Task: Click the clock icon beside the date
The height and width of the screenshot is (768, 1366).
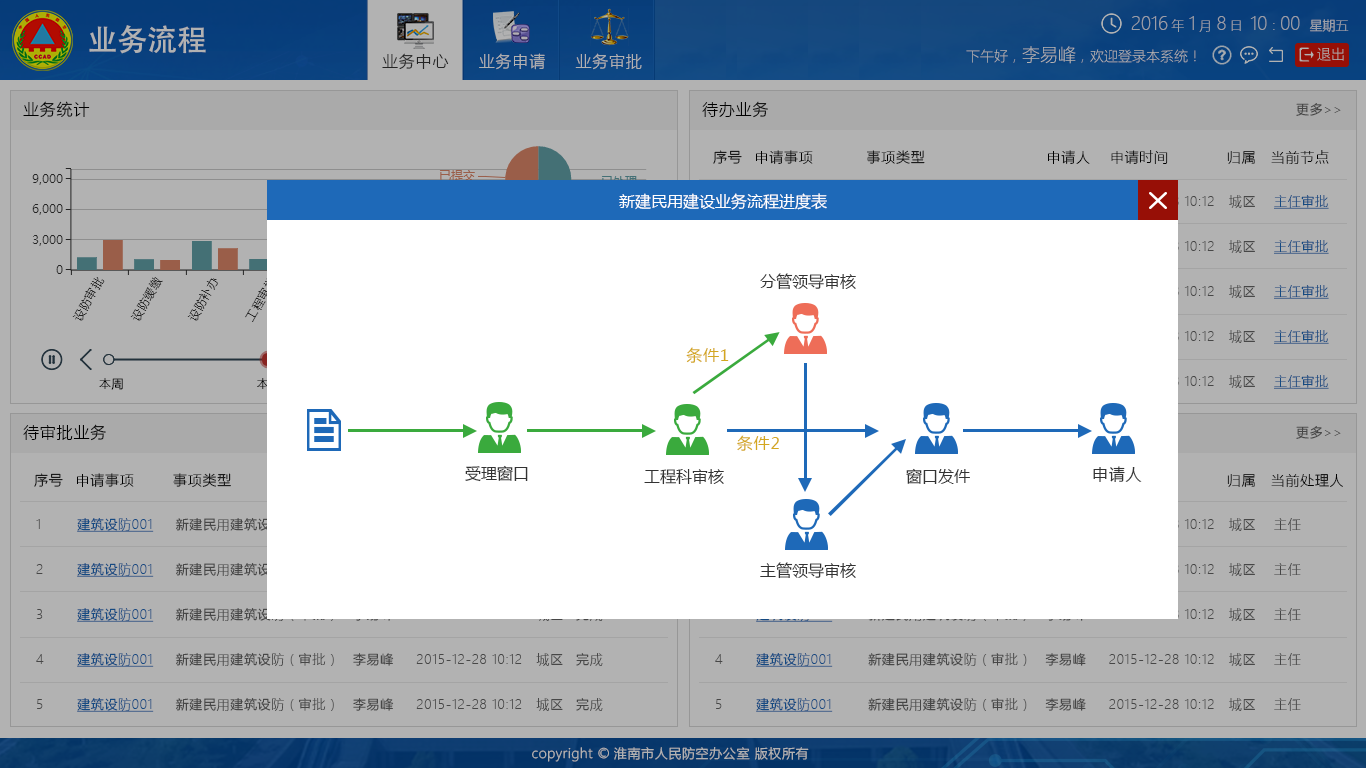Action: [x=1111, y=24]
